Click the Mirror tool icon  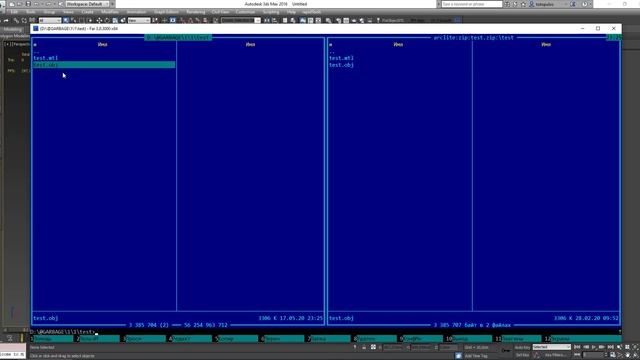click(x=267, y=20)
